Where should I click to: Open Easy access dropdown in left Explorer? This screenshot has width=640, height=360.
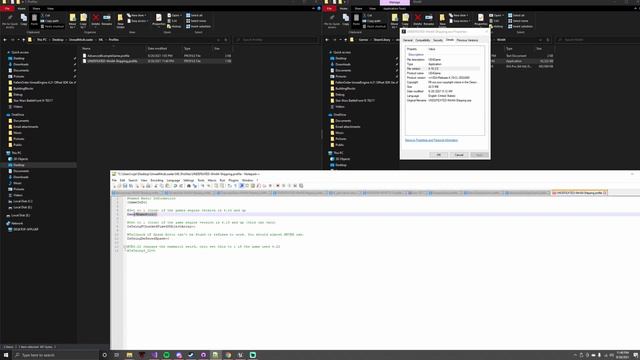[x=138, y=21]
